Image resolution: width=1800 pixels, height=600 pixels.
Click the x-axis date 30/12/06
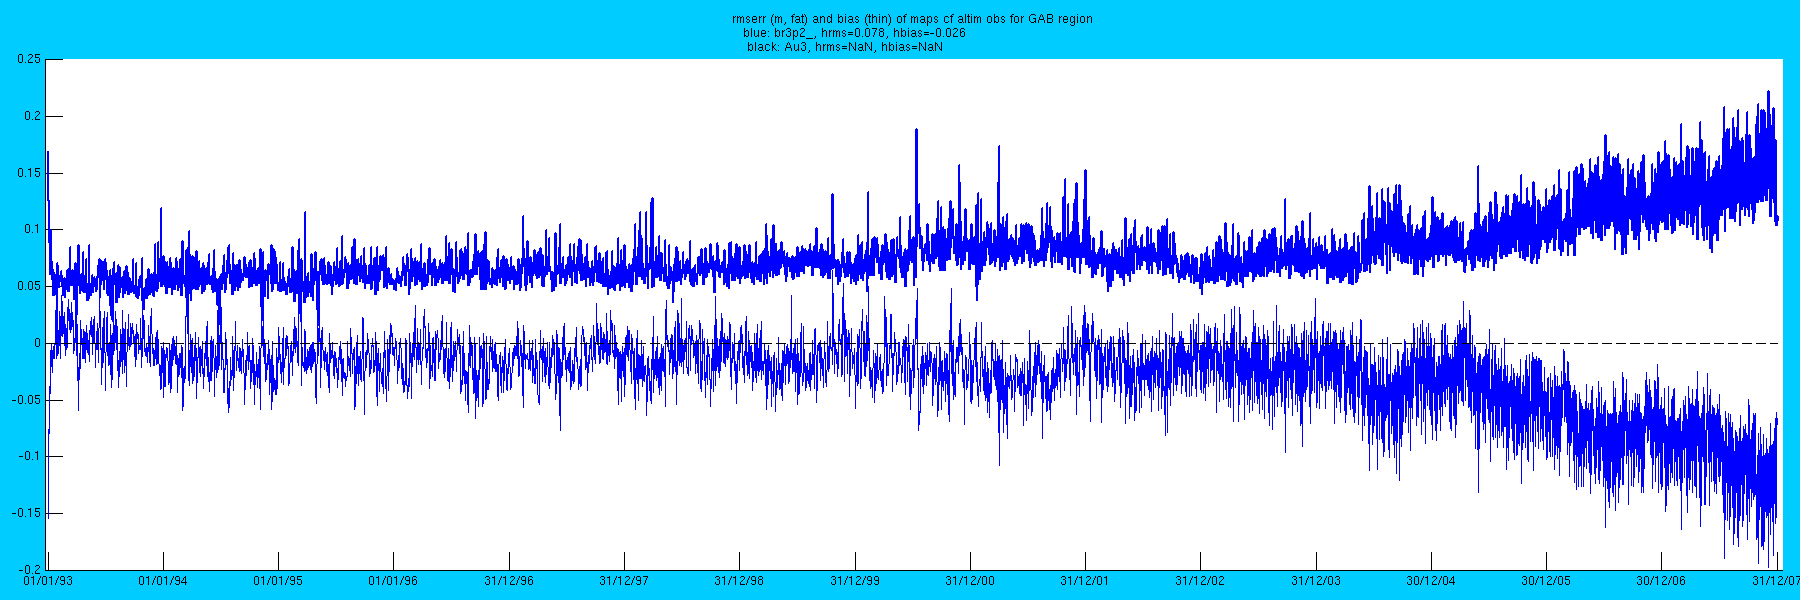coord(1661,580)
